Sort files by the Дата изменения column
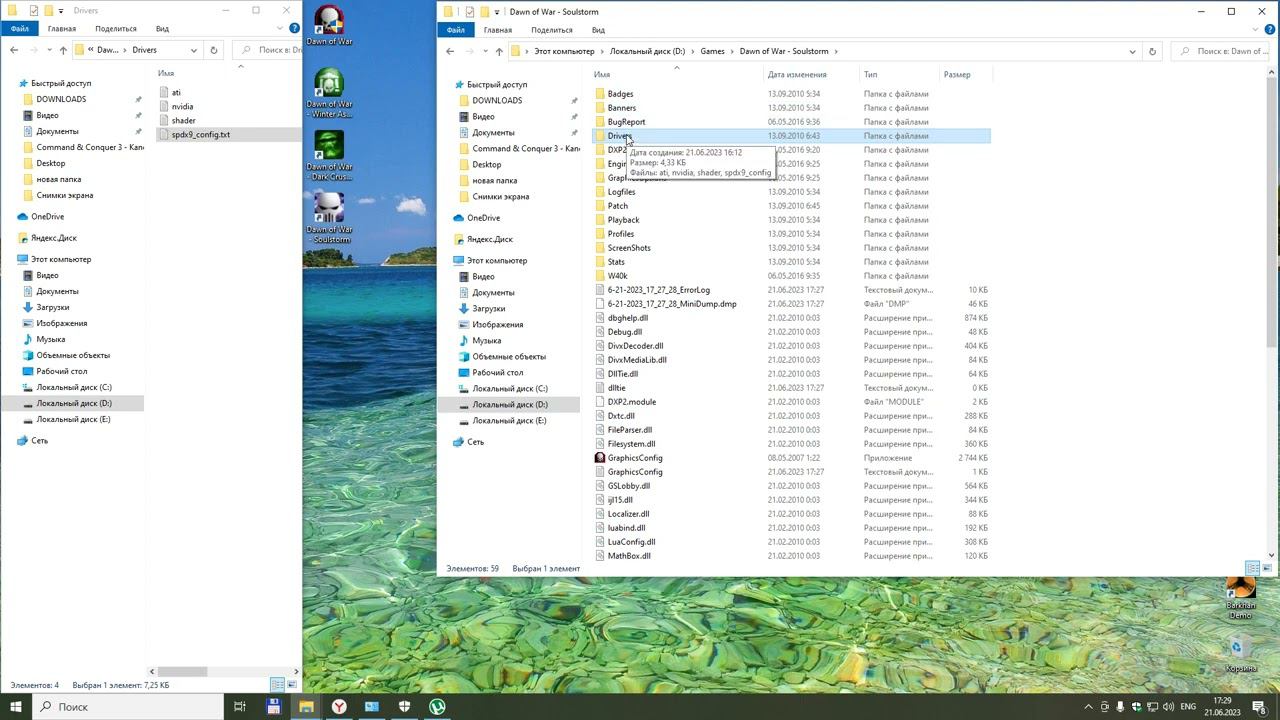Image resolution: width=1280 pixels, height=720 pixels. tap(797, 74)
